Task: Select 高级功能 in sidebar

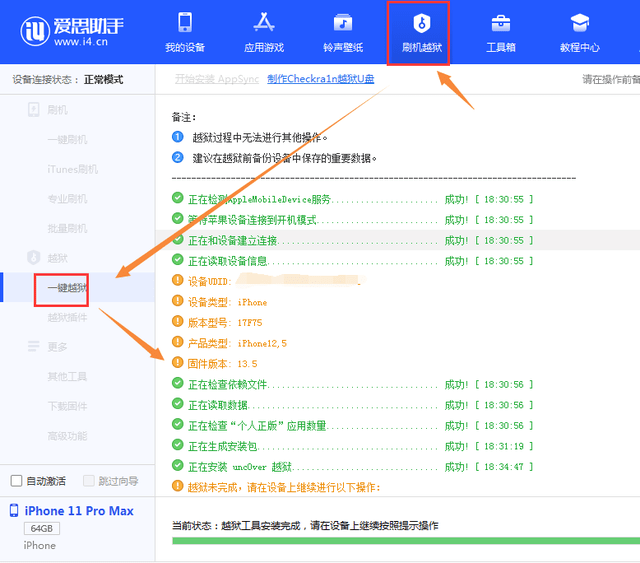Action: 67,436
